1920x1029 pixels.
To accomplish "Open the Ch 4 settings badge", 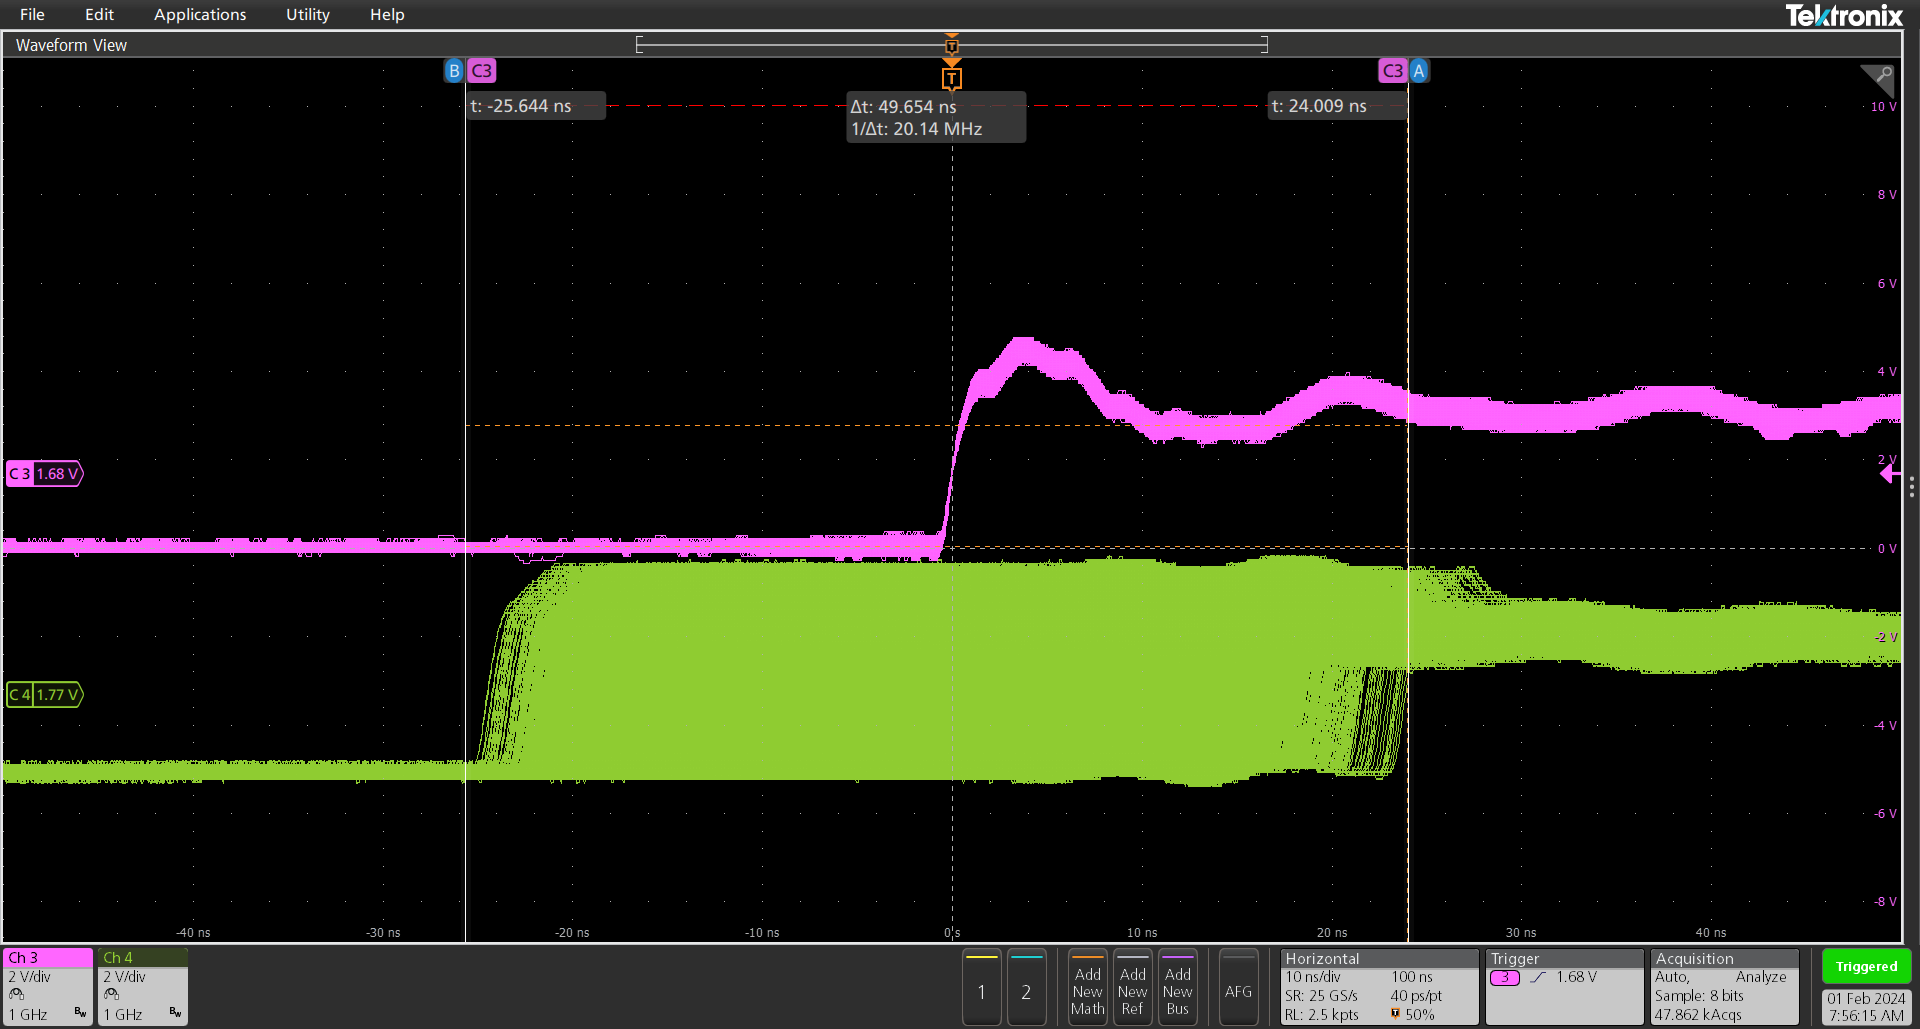I will tap(143, 986).
